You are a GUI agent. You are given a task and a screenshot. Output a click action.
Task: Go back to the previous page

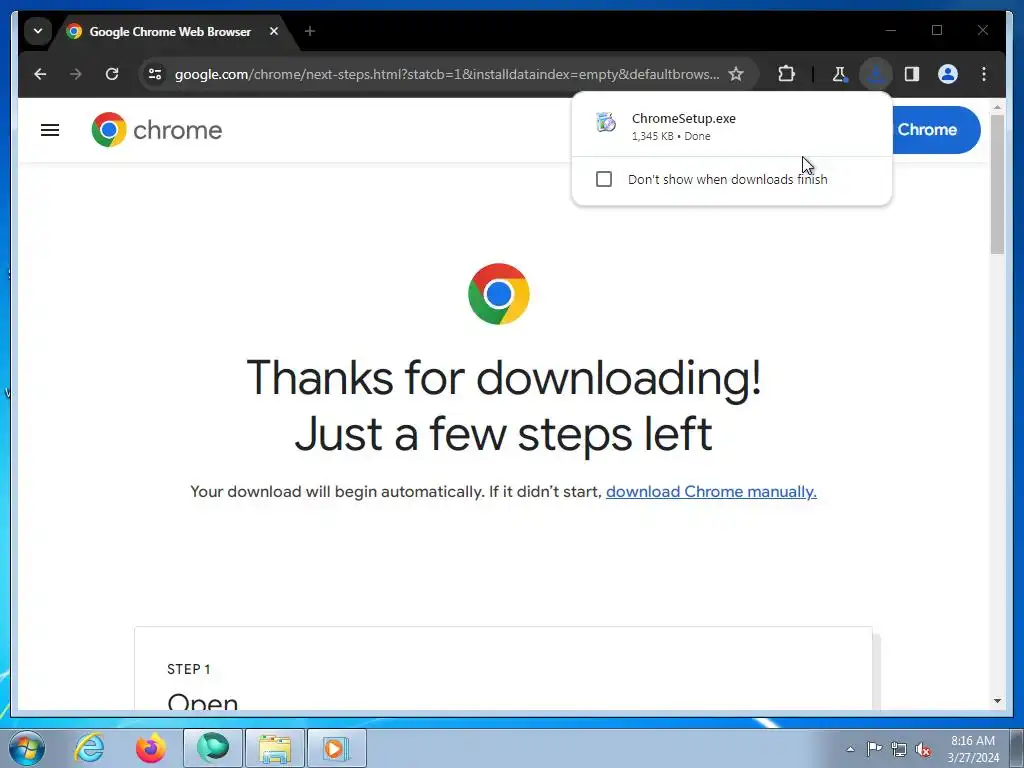coord(40,74)
